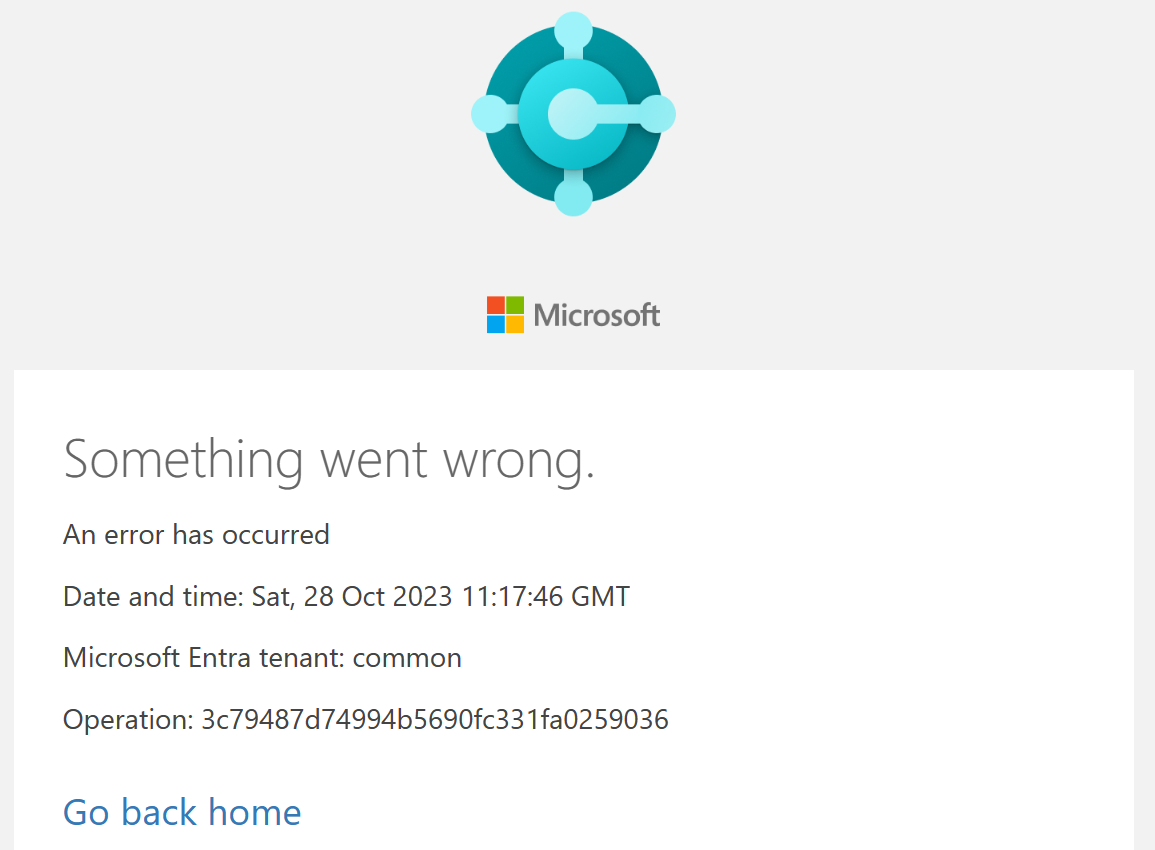
Task: Click the center circle of the app logo
Action: [x=573, y=115]
